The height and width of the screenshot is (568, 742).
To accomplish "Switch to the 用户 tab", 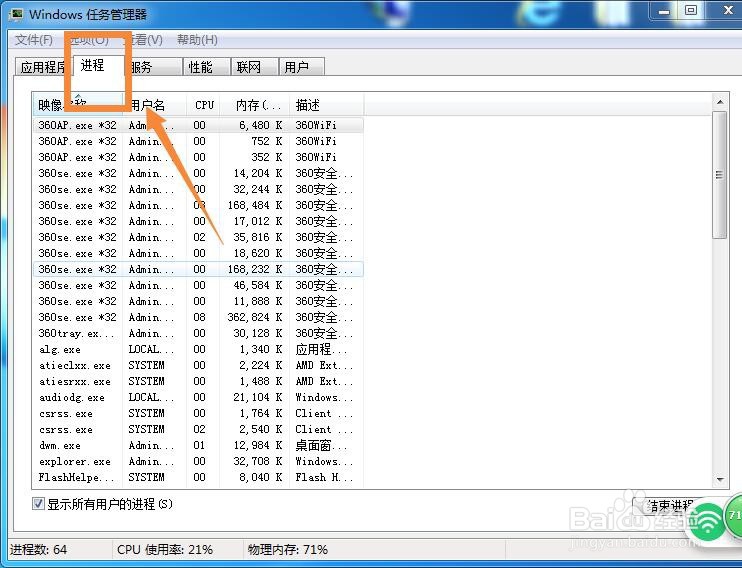I will (301, 67).
